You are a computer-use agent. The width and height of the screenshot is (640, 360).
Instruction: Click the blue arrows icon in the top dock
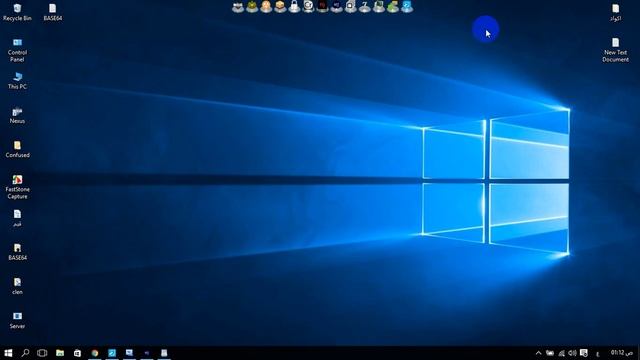(407, 7)
